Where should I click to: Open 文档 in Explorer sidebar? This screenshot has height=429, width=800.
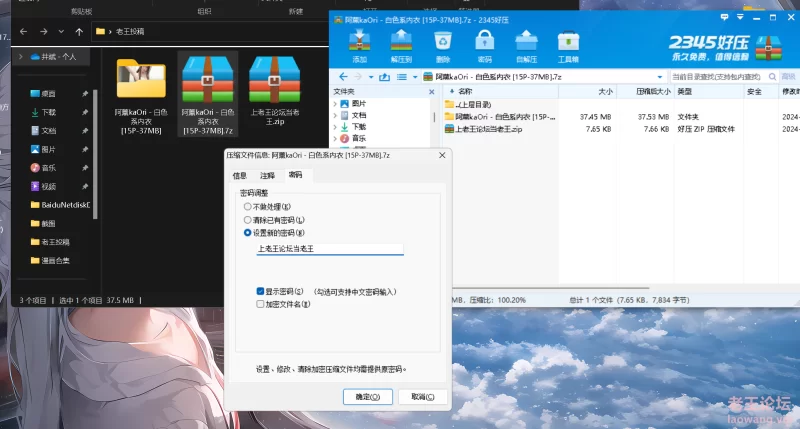[x=48, y=131]
